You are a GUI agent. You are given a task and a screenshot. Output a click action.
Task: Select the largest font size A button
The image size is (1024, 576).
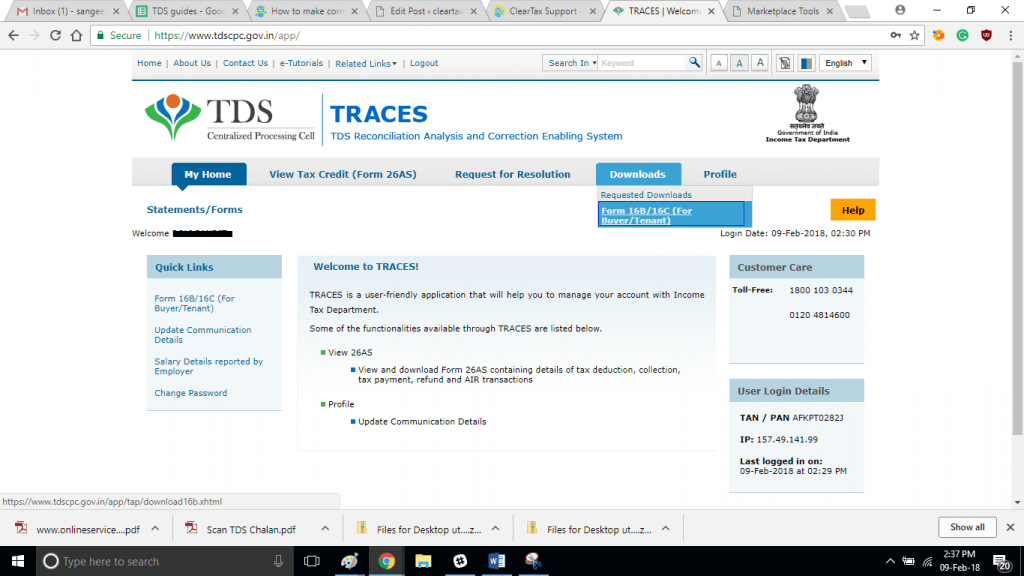click(x=760, y=63)
